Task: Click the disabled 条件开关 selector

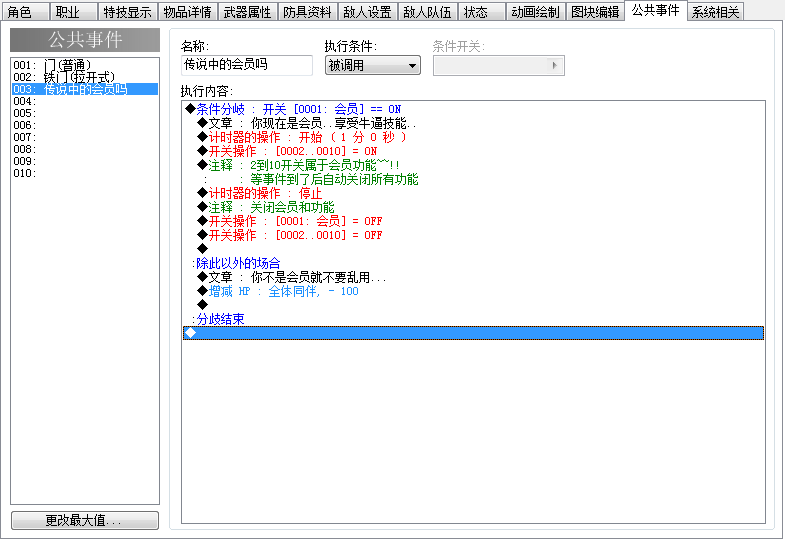Action: point(499,66)
